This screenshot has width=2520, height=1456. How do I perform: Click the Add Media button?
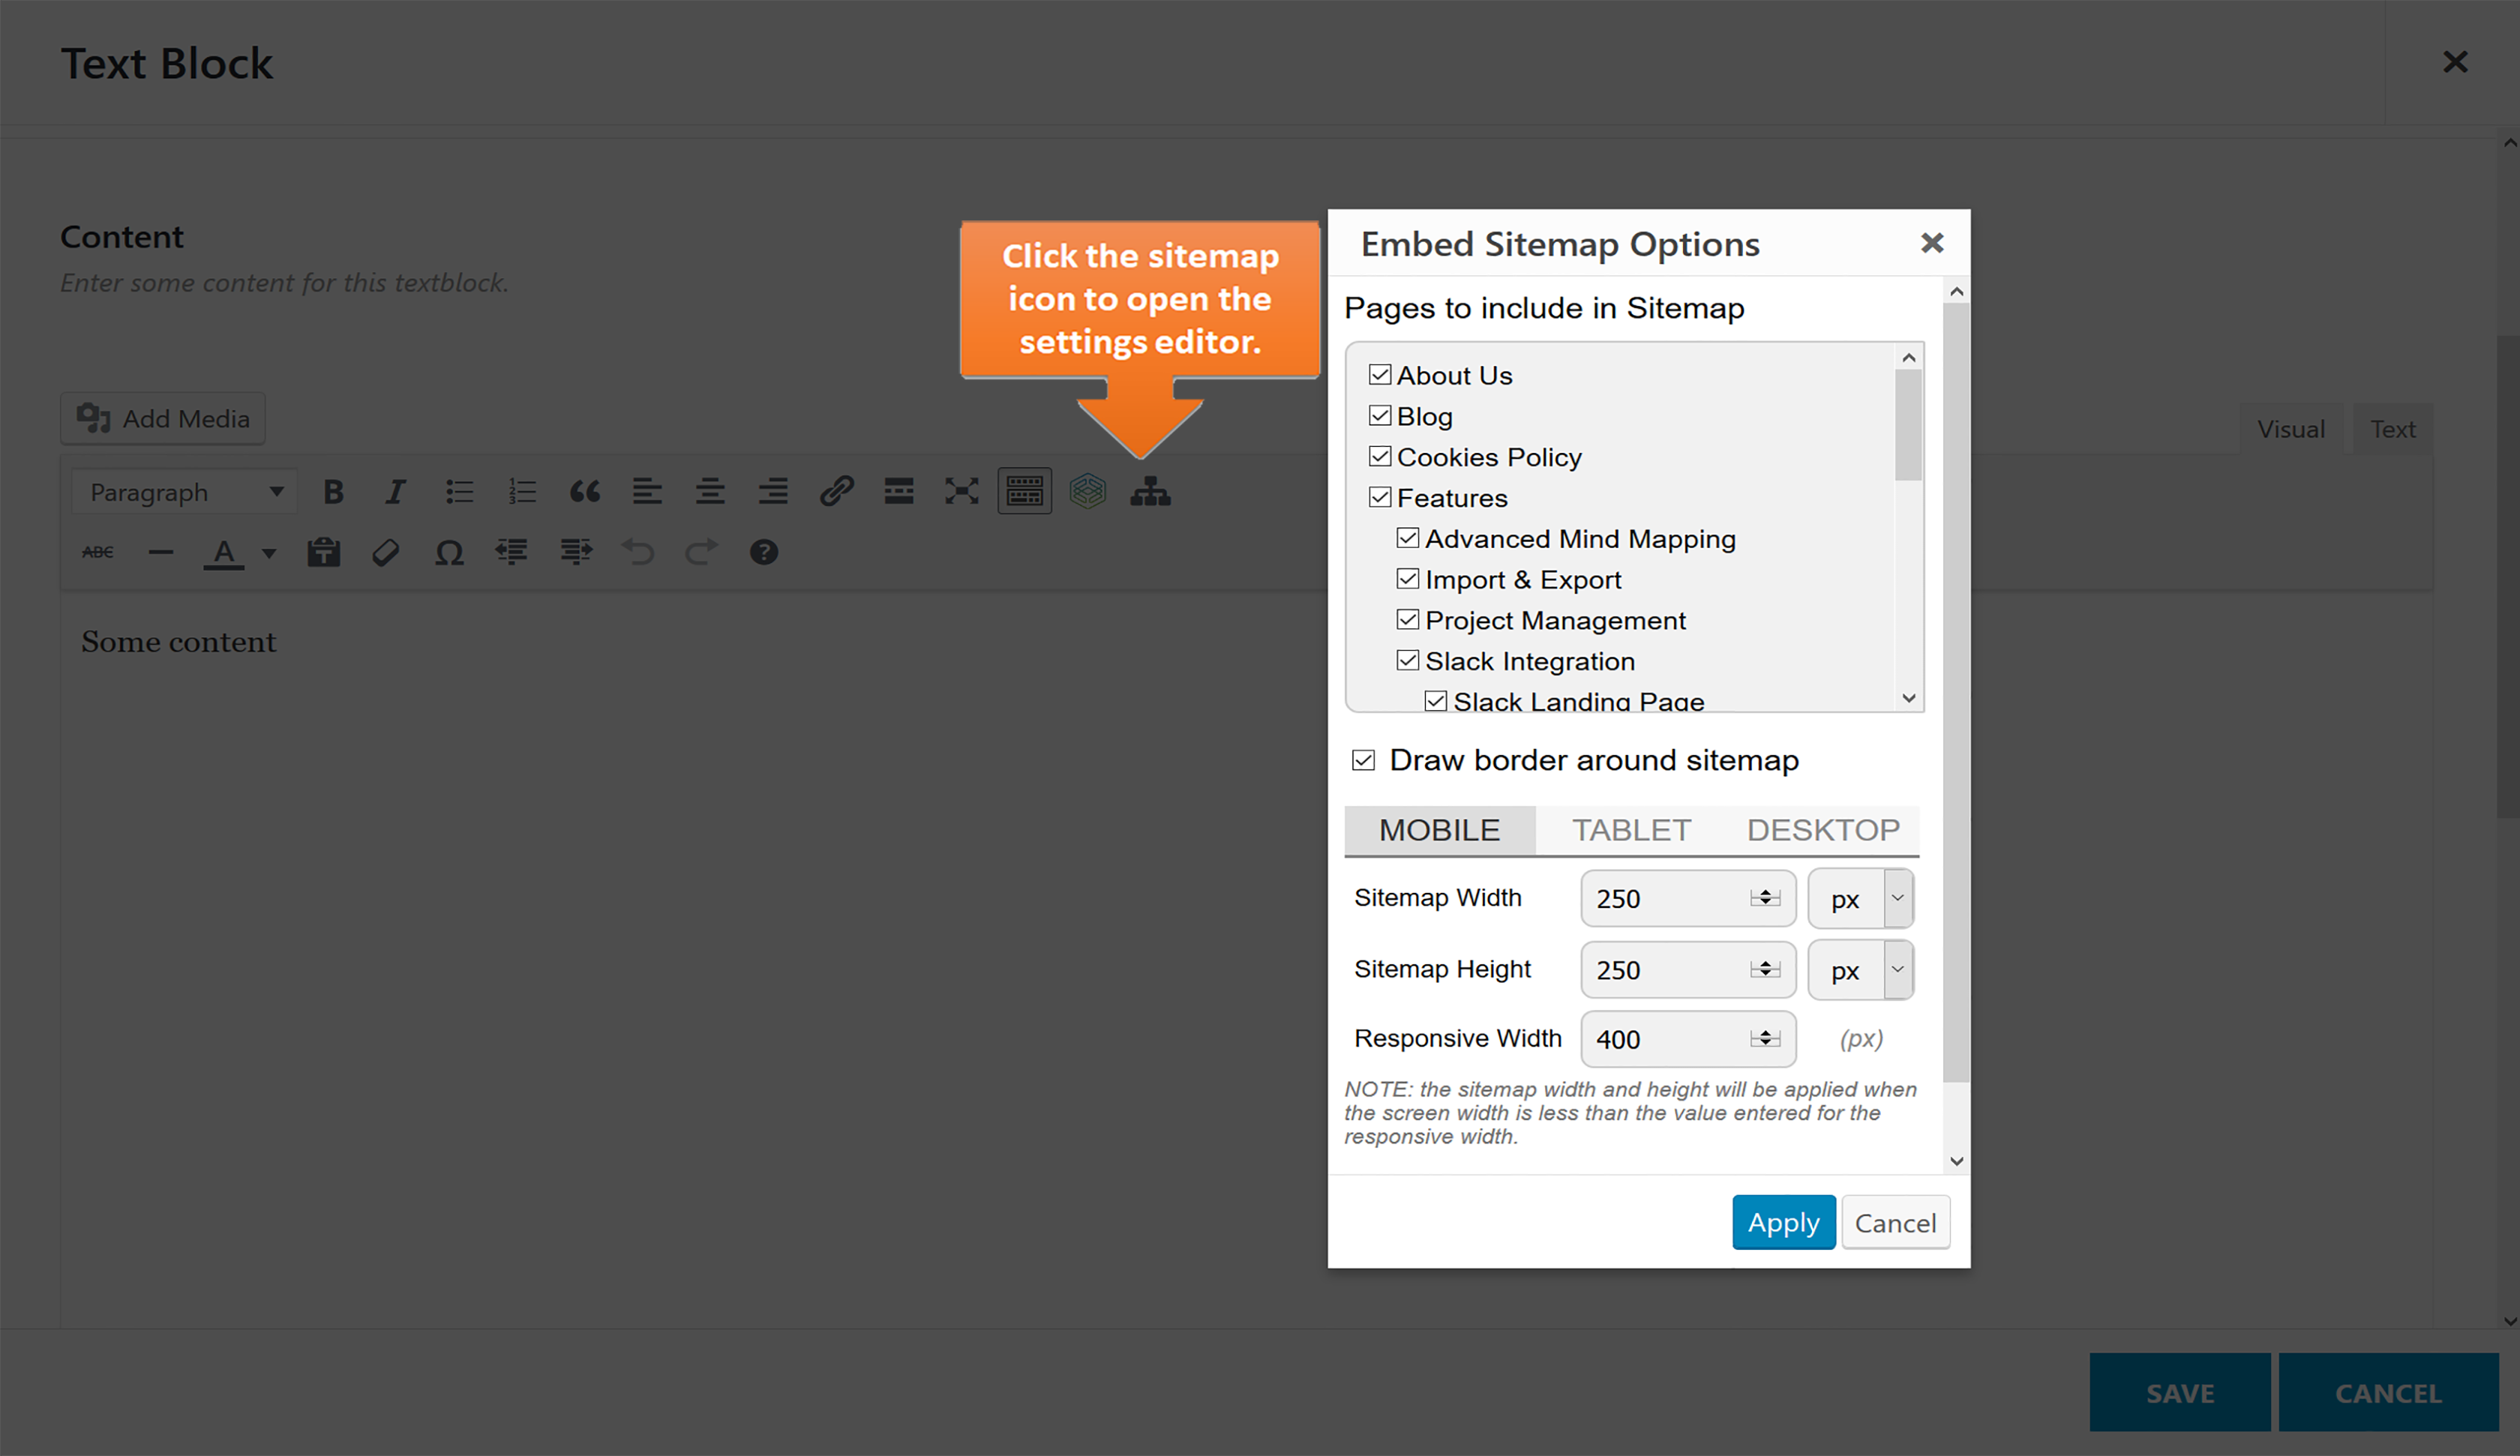pyautogui.click(x=163, y=418)
